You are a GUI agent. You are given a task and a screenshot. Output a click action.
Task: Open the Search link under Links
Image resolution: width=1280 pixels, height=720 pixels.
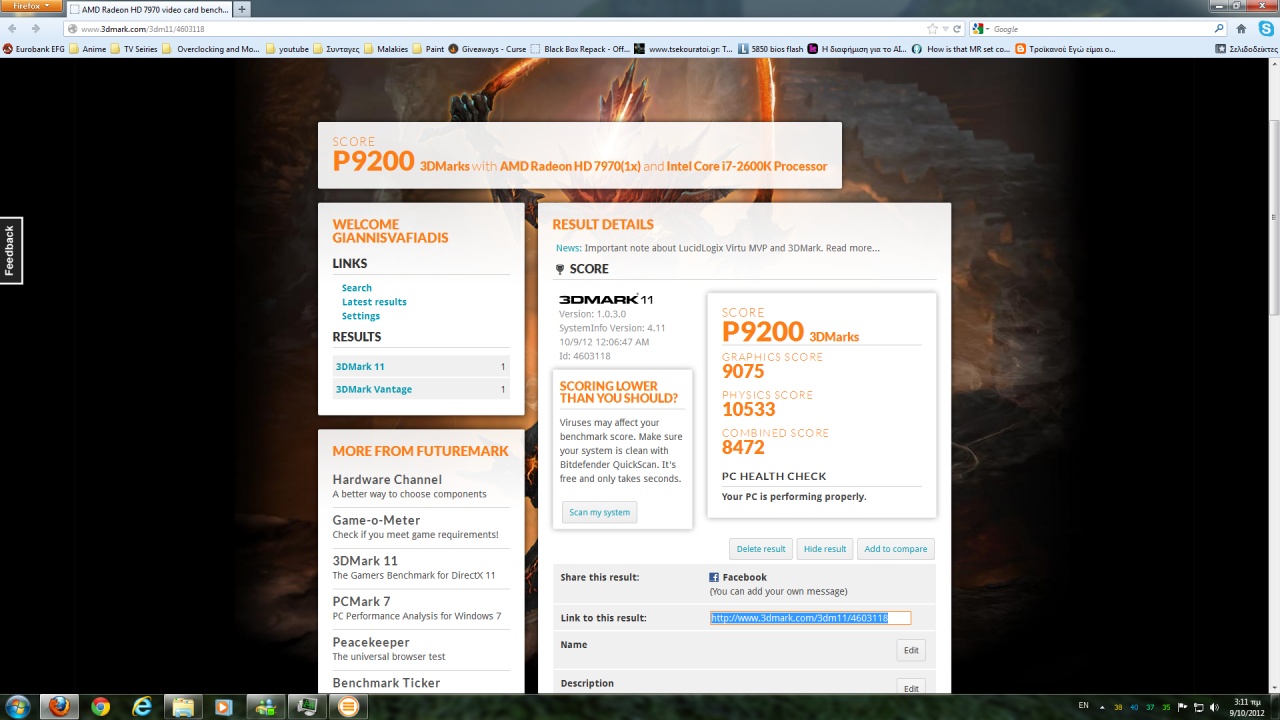click(x=356, y=288)
